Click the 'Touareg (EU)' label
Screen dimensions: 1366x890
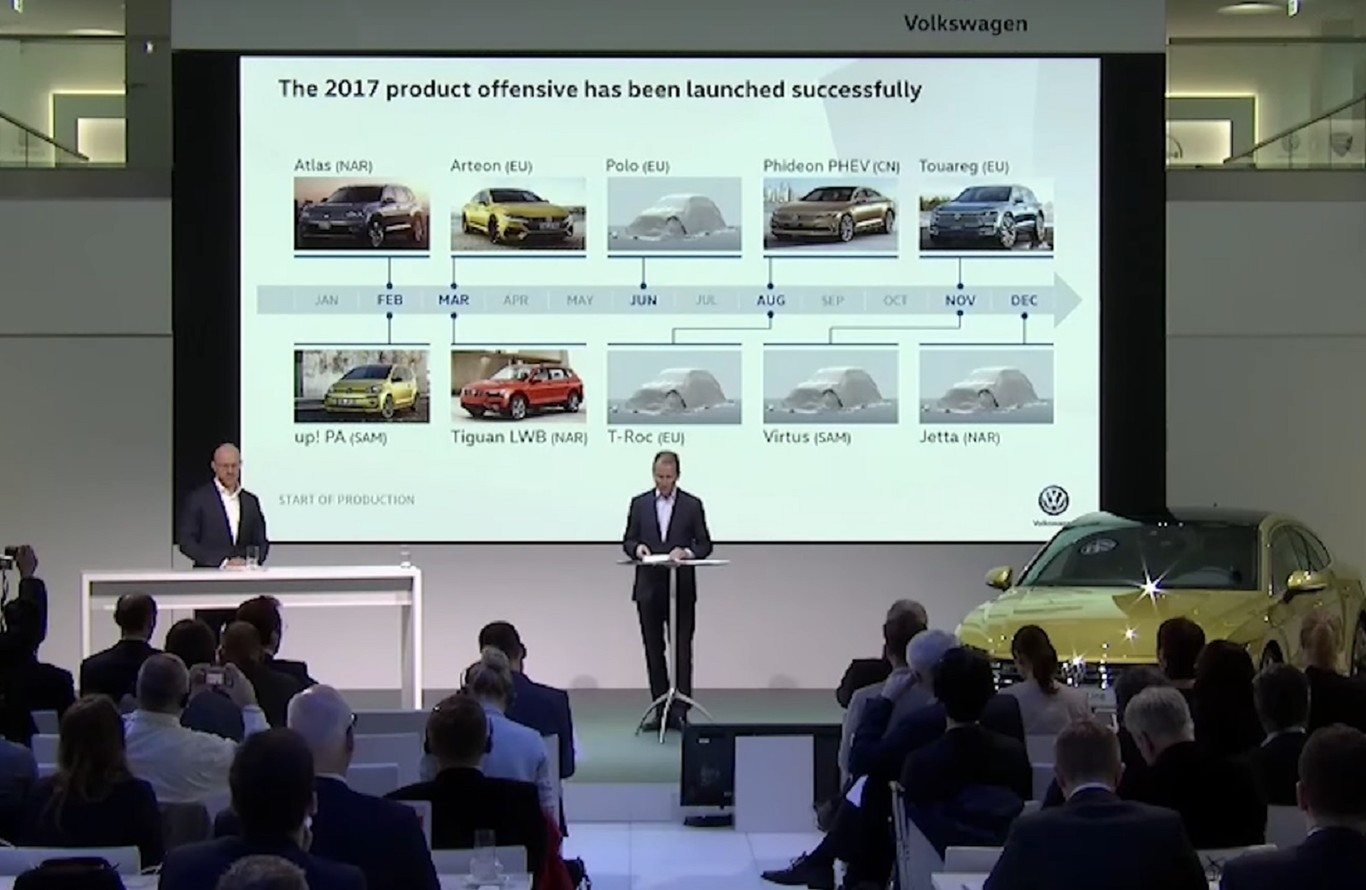pyautogui.click(x=964, y=165)
